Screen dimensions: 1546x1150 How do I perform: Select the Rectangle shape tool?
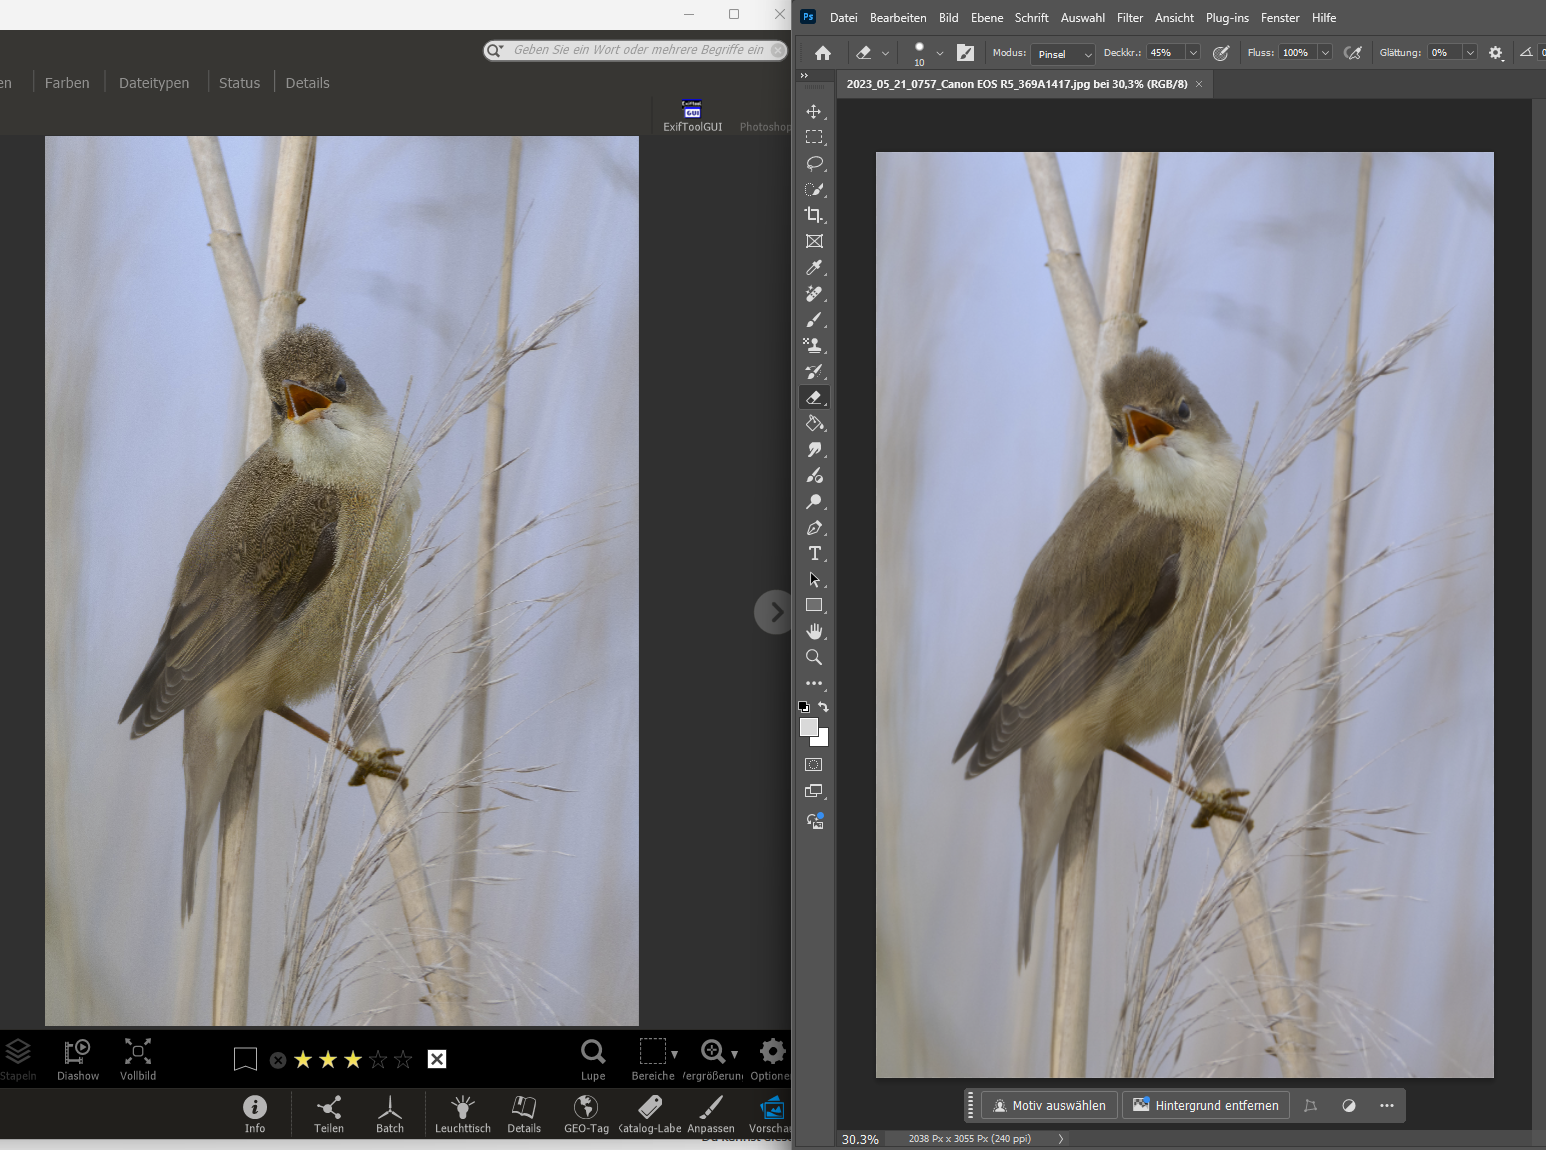pos(814,605)
